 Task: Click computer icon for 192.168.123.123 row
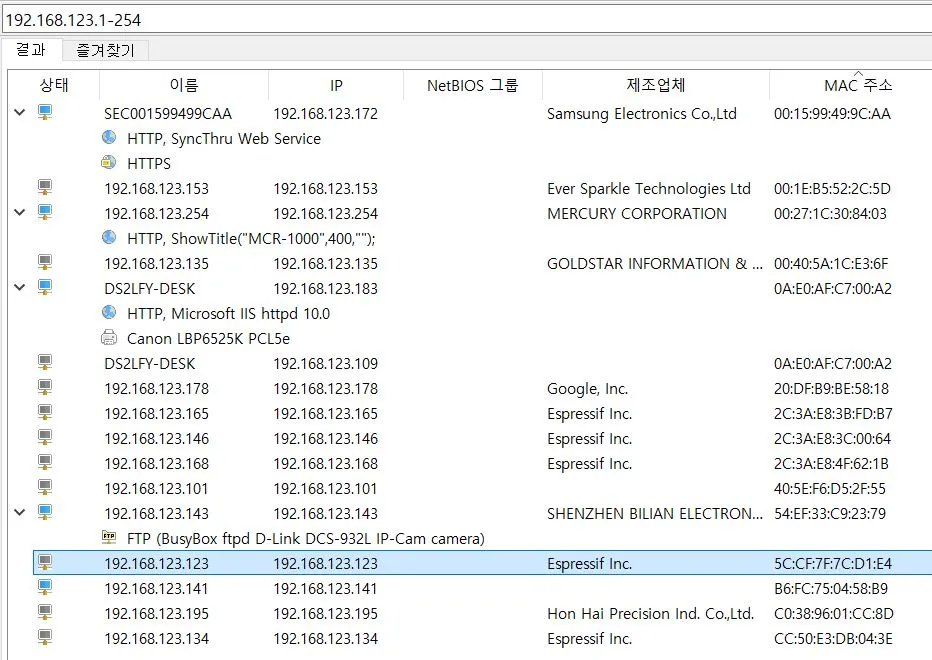[x=45, y=562]
